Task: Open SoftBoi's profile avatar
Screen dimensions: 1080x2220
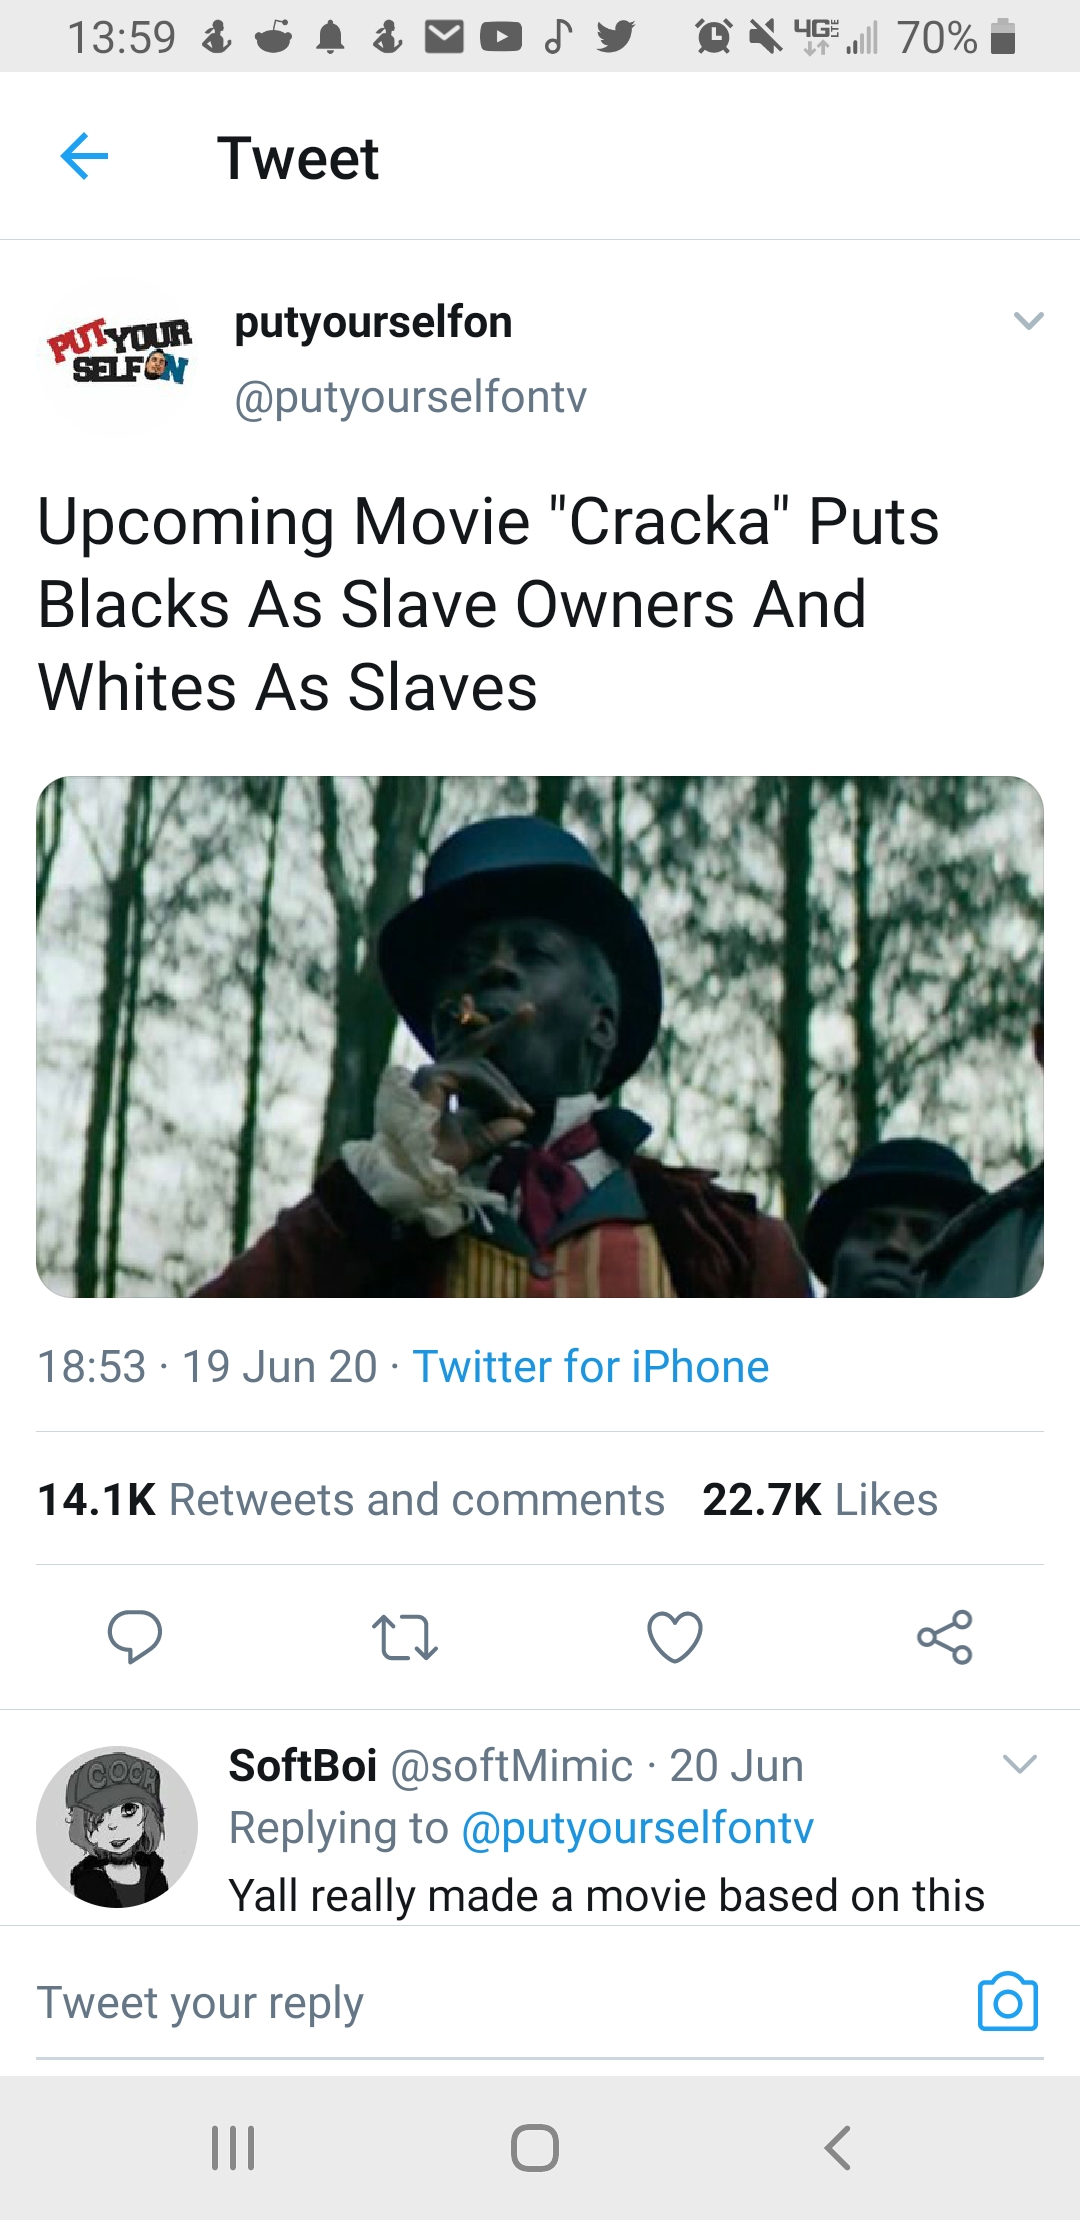Action: [x=117, y=1826]
